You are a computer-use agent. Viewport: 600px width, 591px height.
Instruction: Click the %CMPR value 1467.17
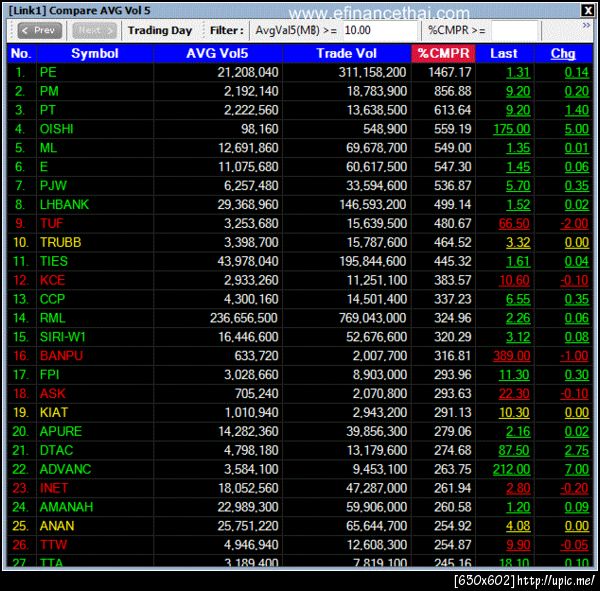(450, 72)
